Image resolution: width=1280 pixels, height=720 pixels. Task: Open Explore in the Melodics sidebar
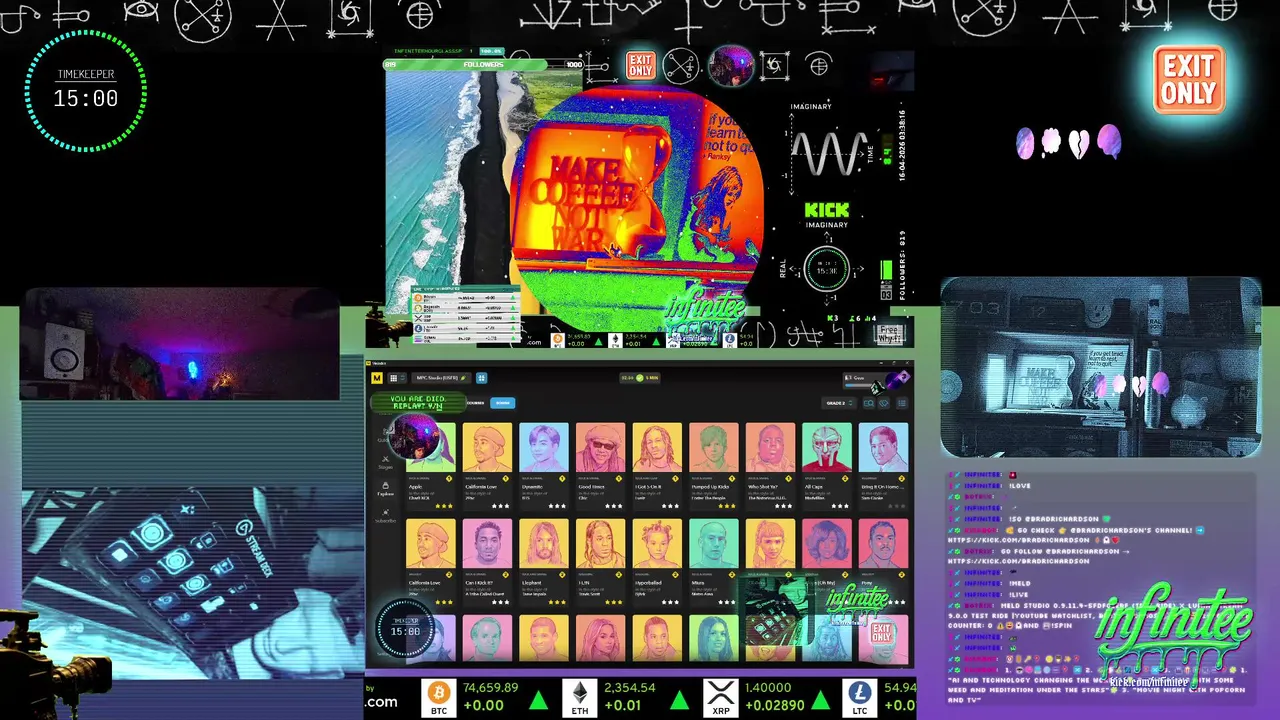coord(385,489)
